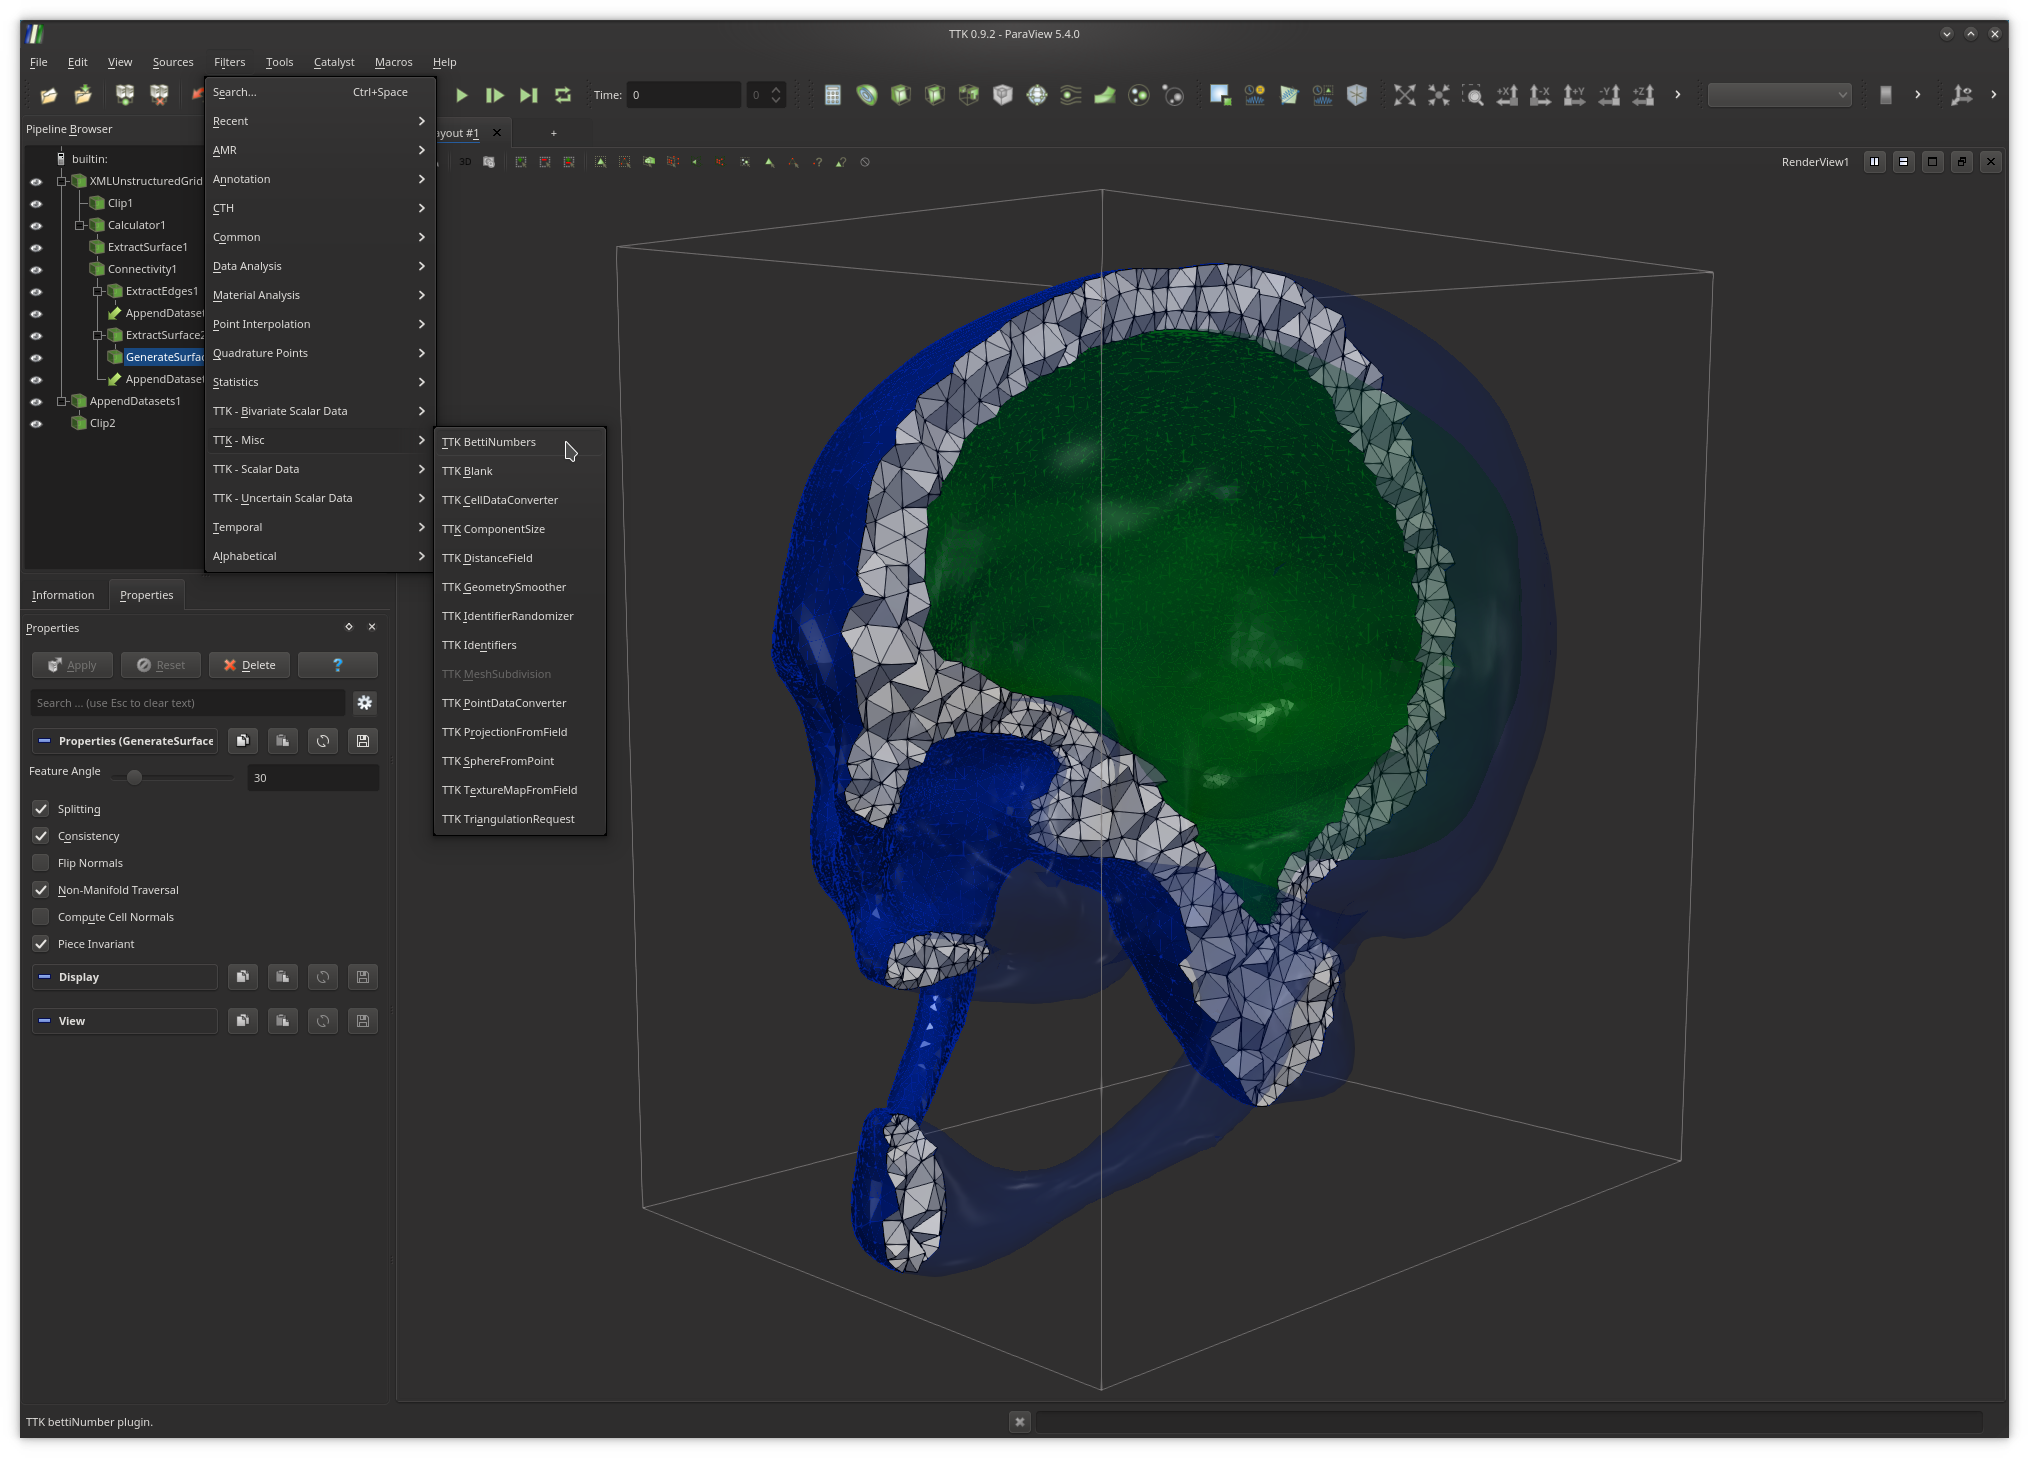Open the toolbar color array combo box
The width and height of the screenshot is (2029, 1458).
[x=1778, y=95]
